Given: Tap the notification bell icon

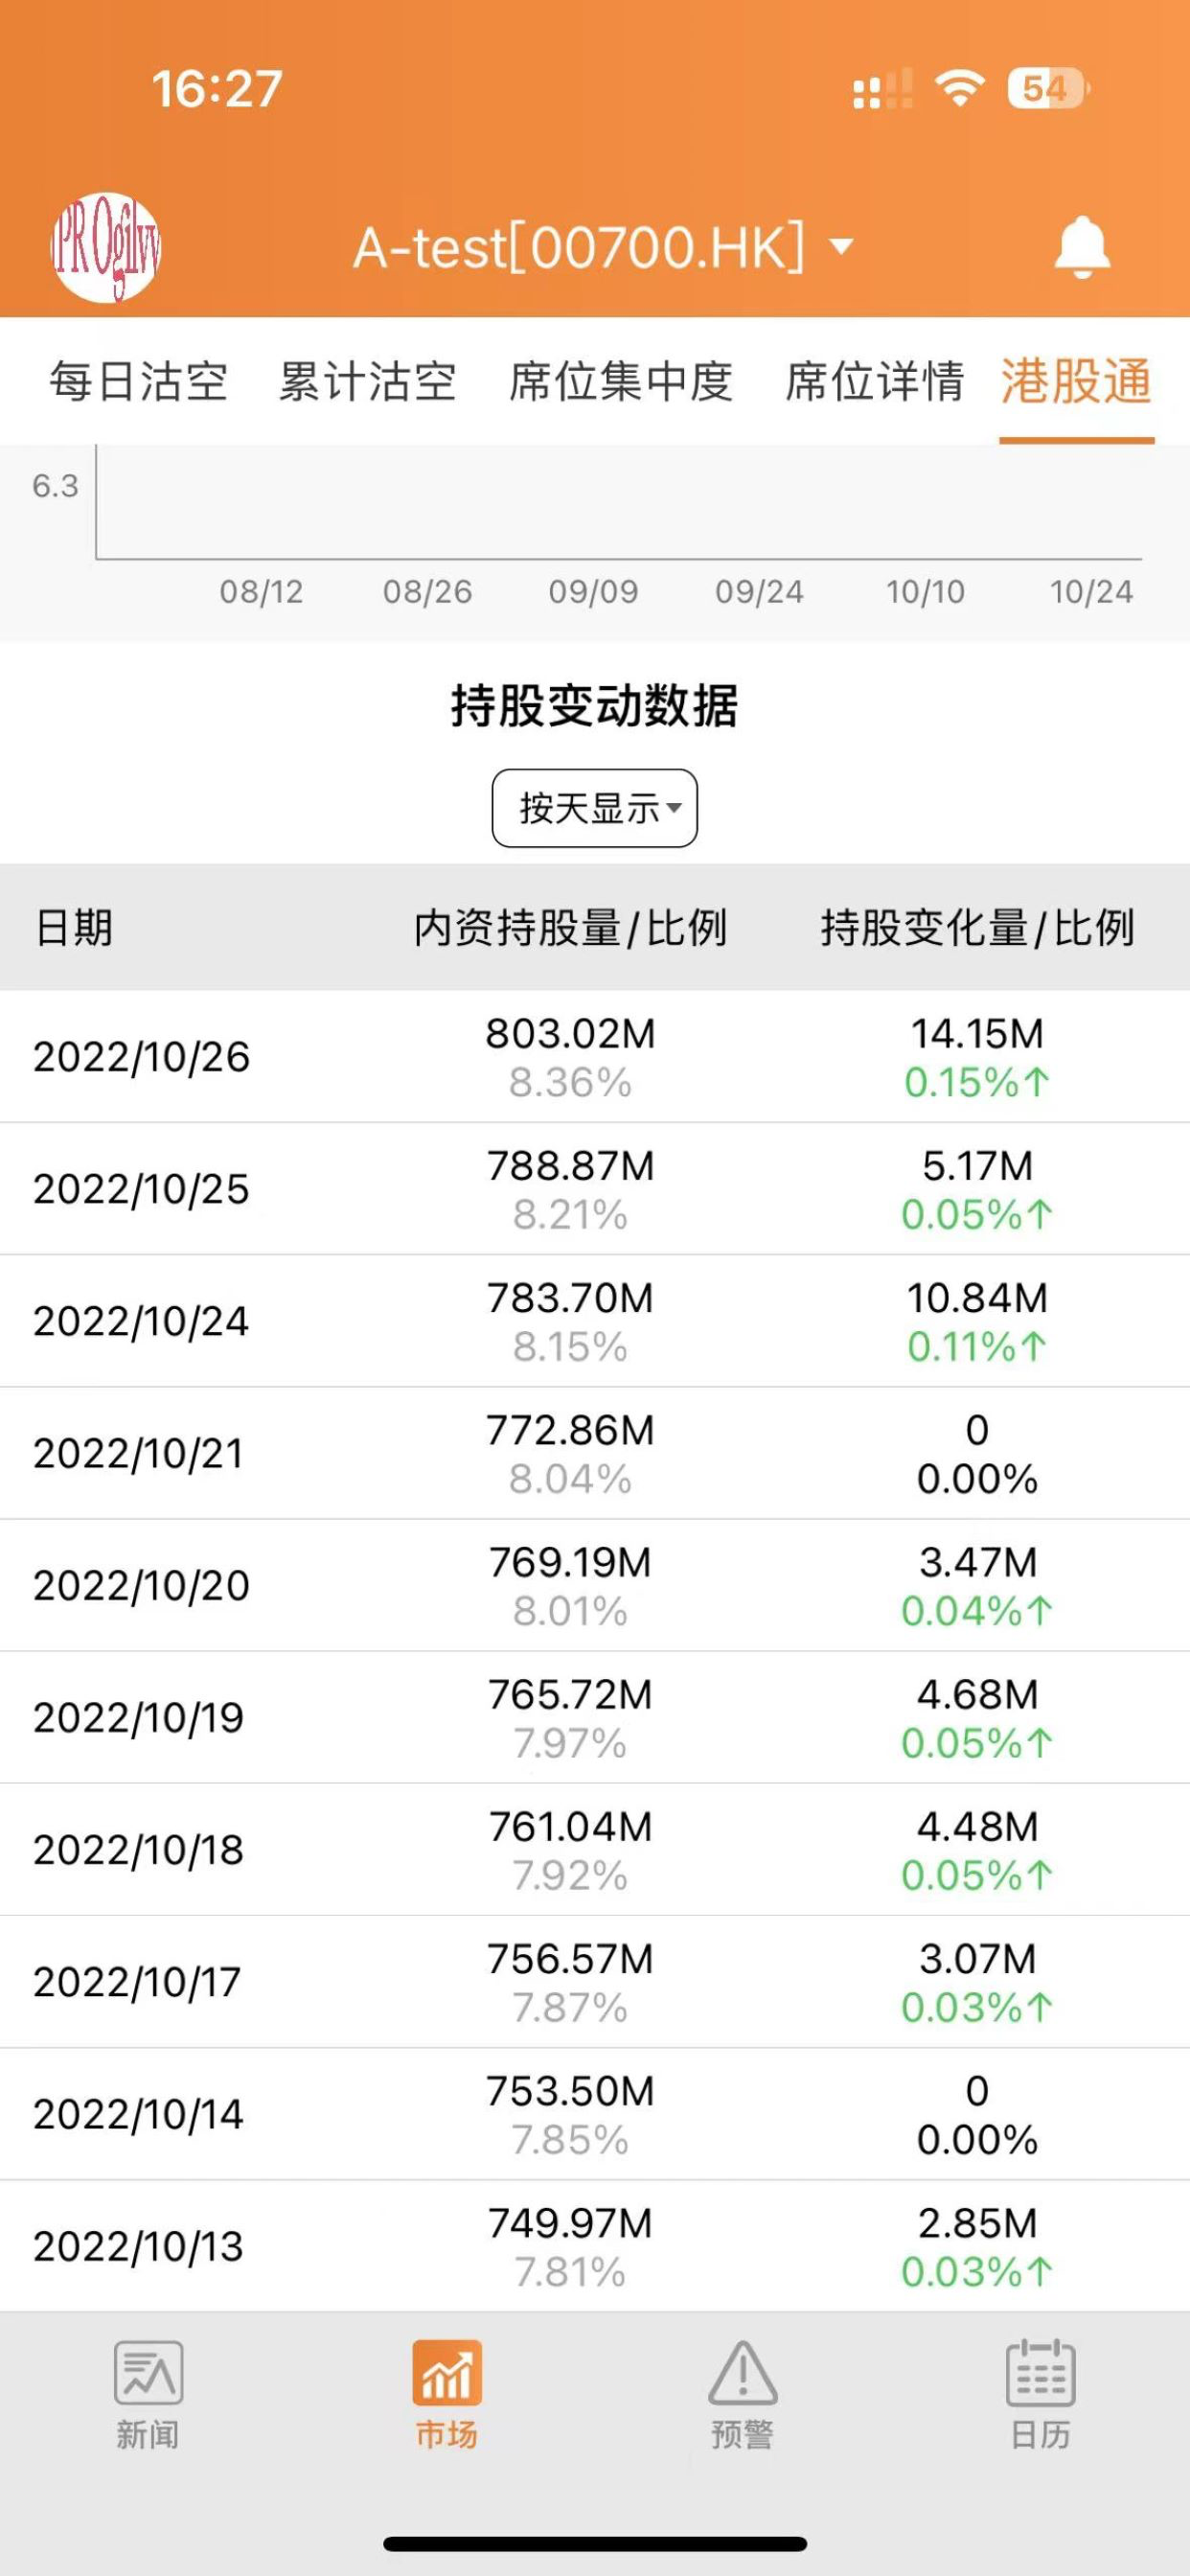Looking at the screenshot, I should 1082,246.
